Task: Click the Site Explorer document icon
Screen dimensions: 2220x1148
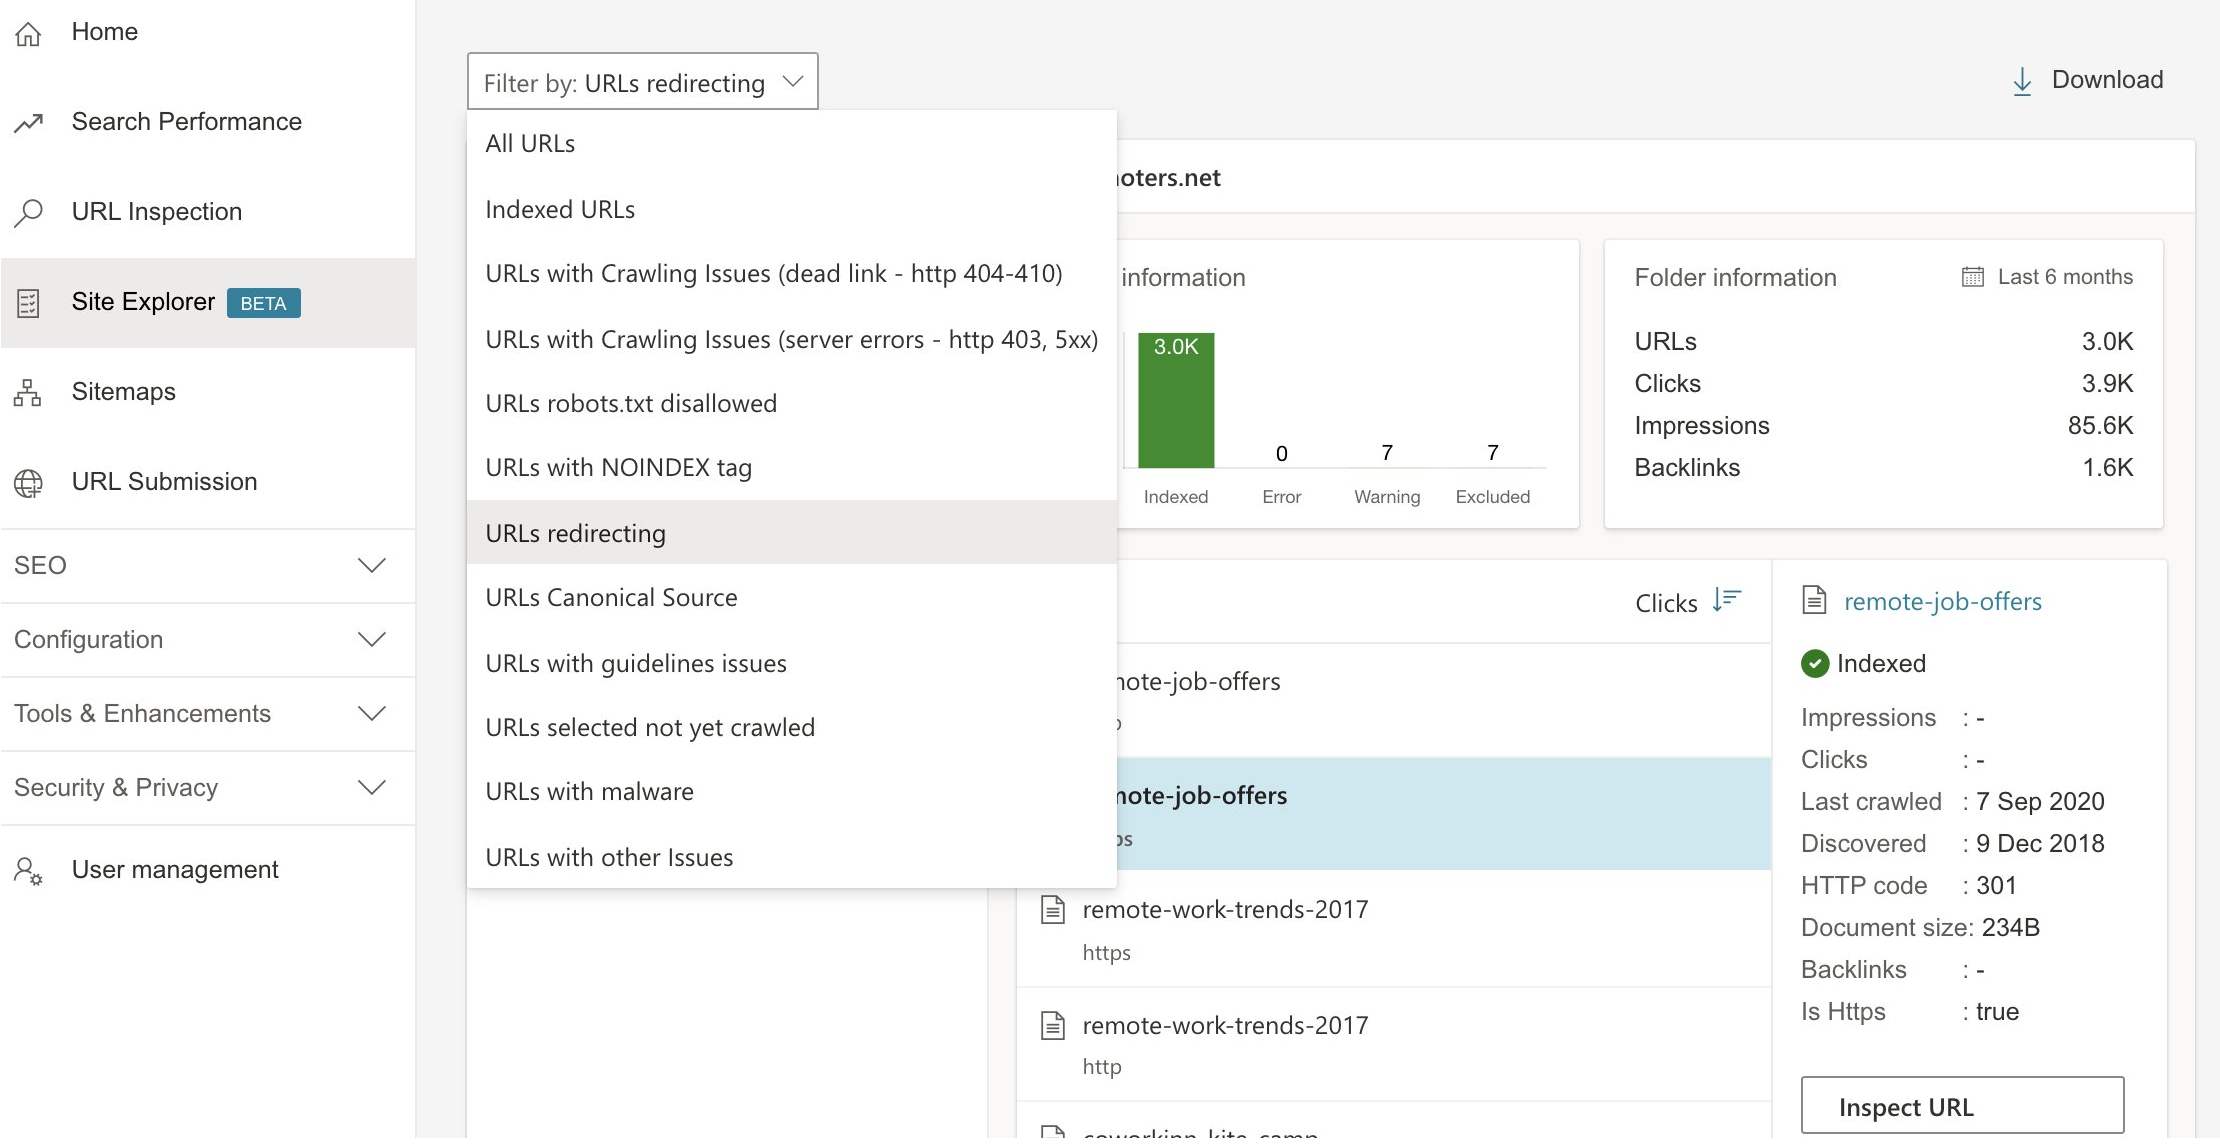Action: [28, 303]
